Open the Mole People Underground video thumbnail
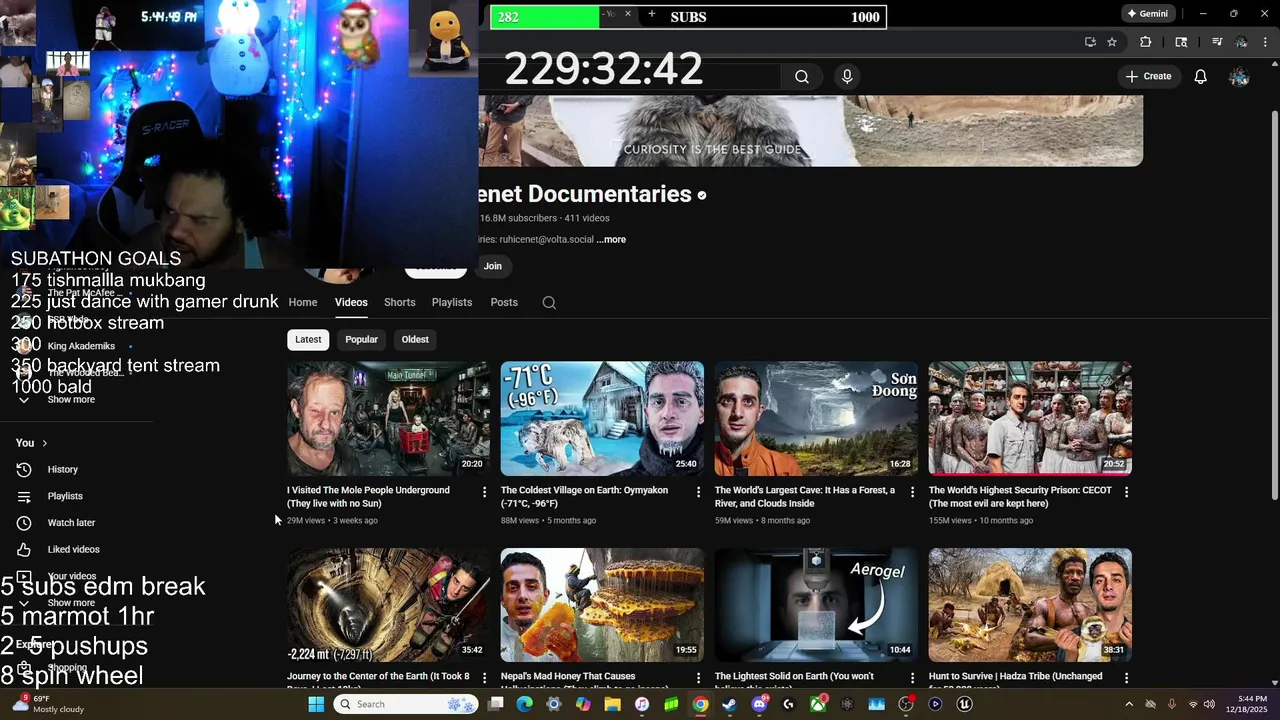 (388, 419)
